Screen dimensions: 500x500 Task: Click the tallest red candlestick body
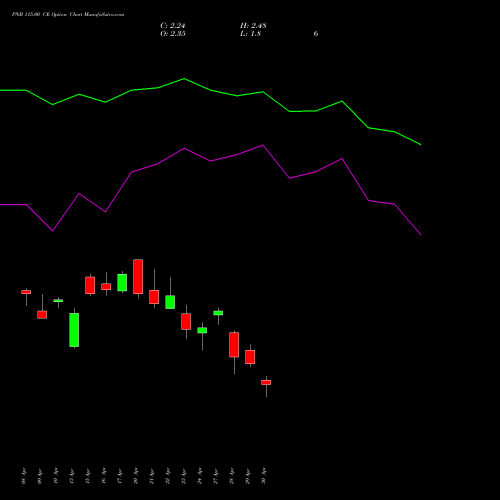[x=138, y=276]
